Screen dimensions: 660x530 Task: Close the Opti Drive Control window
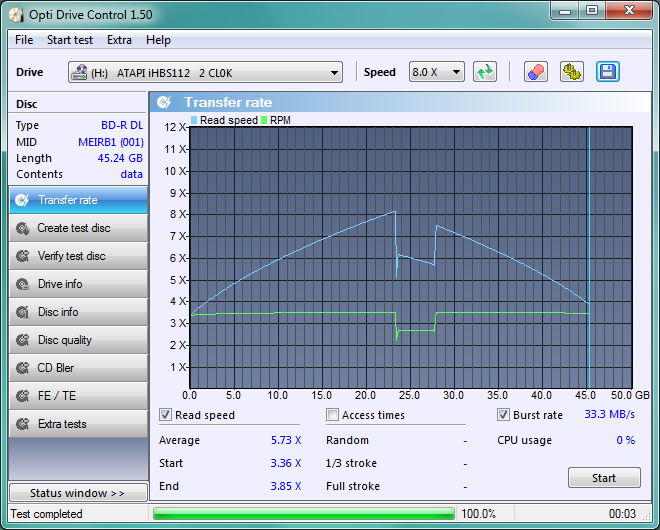click(629, 11)
